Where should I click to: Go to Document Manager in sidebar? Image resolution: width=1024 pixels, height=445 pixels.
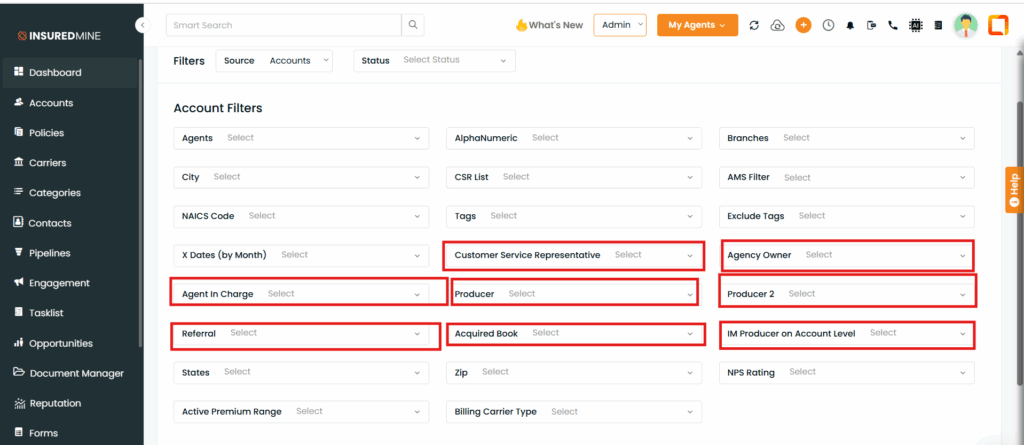coord(69,373)
